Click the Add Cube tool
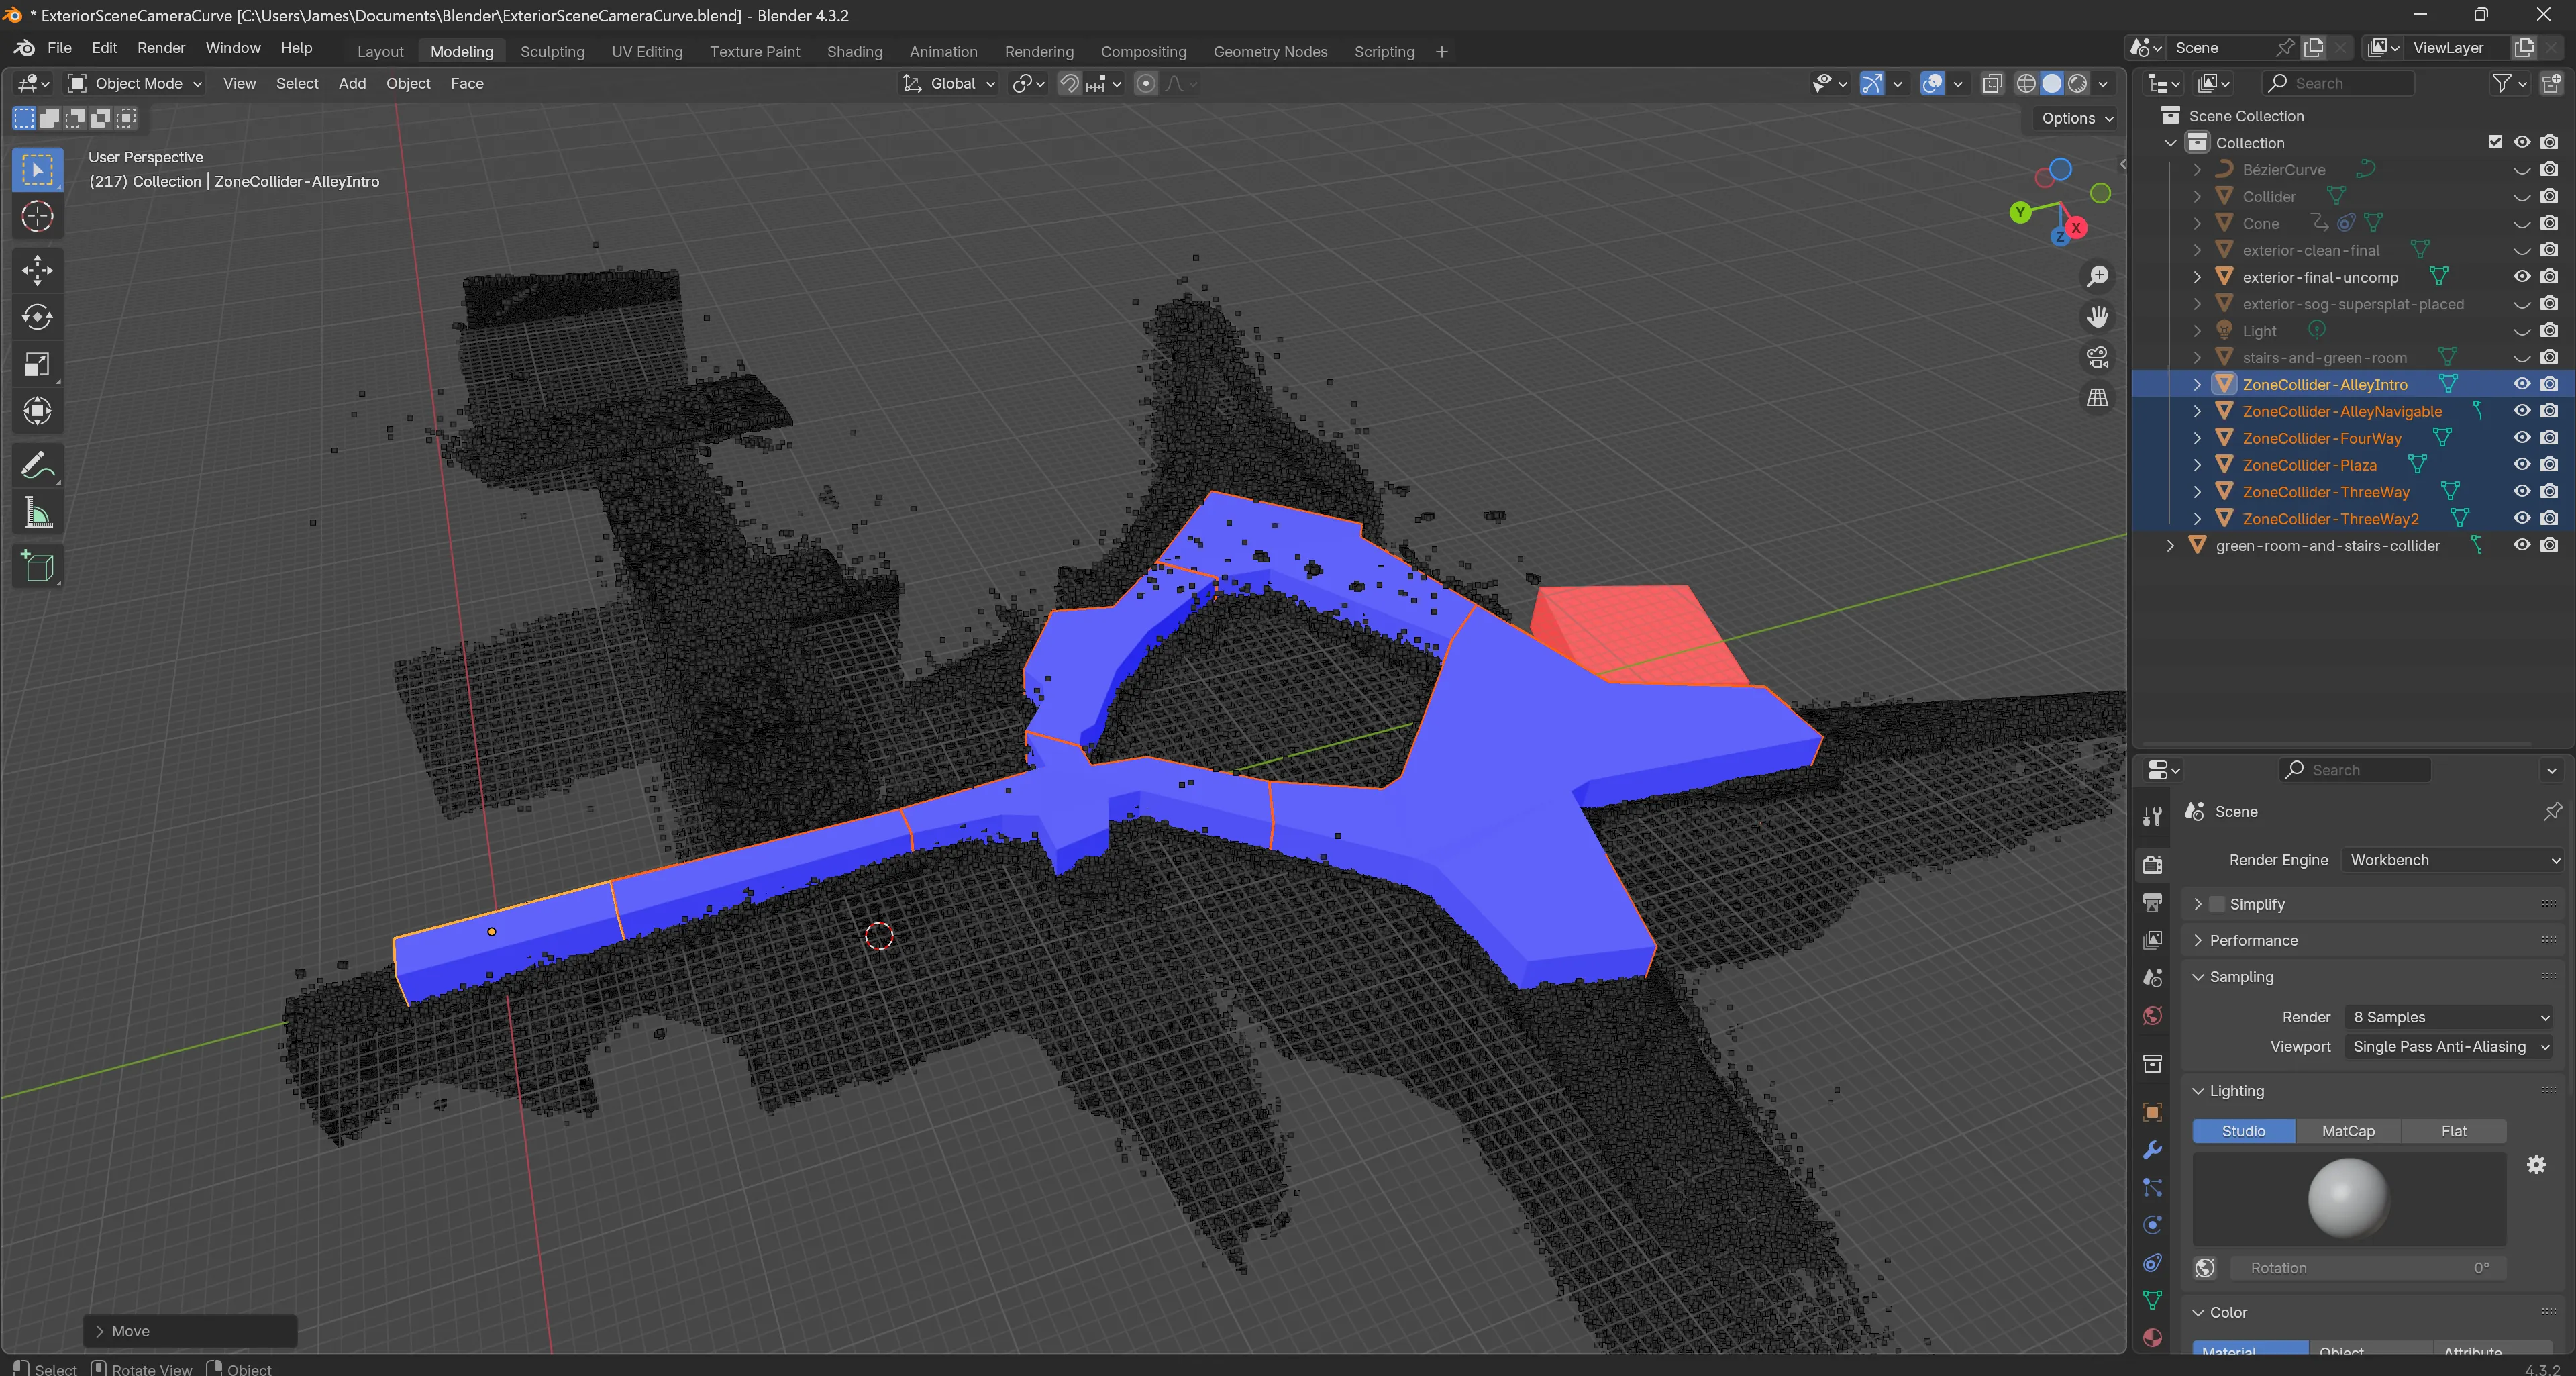 [37, 567]
